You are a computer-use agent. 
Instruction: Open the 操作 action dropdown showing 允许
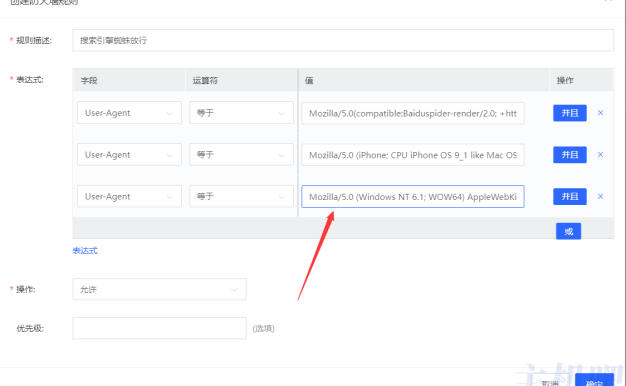pyautogui.click(x=159, y=289)
